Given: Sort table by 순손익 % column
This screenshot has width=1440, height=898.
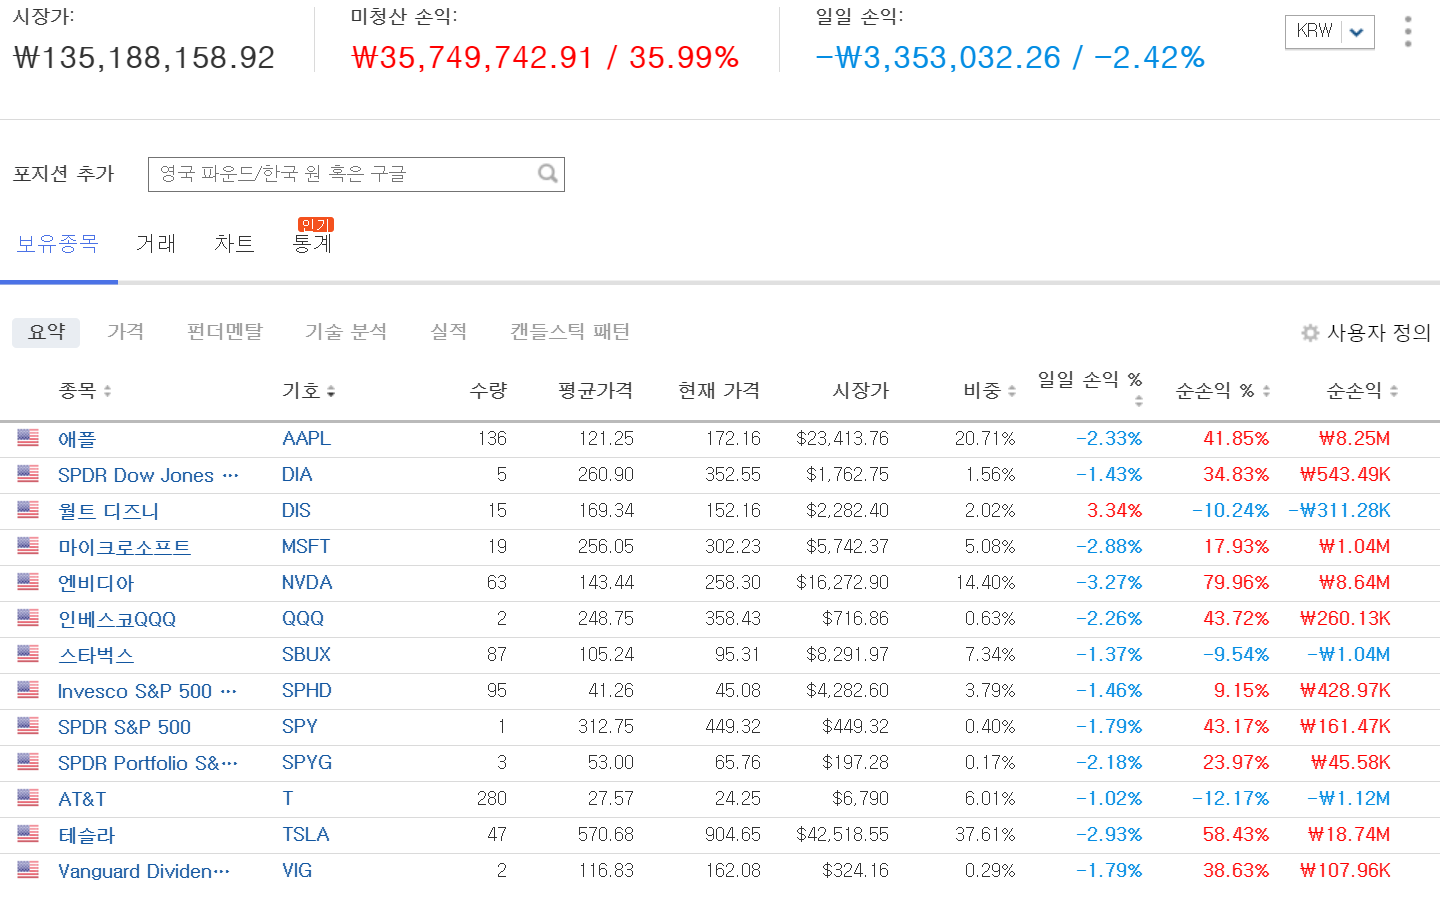Looking at the screenshot, I should [1223, 391].
